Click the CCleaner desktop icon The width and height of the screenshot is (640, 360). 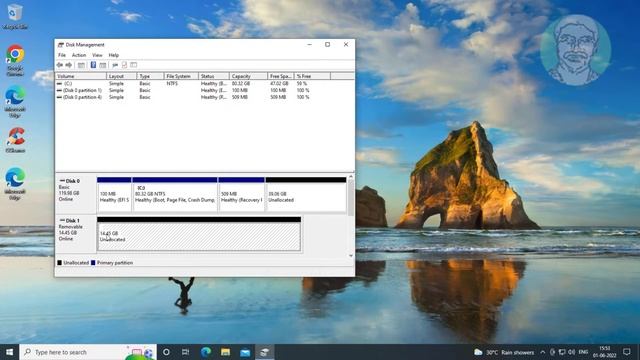point(15,140)
